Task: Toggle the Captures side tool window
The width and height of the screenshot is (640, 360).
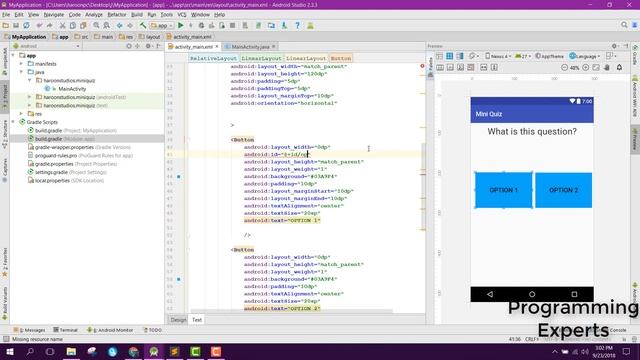Action: tap(5, 171)
